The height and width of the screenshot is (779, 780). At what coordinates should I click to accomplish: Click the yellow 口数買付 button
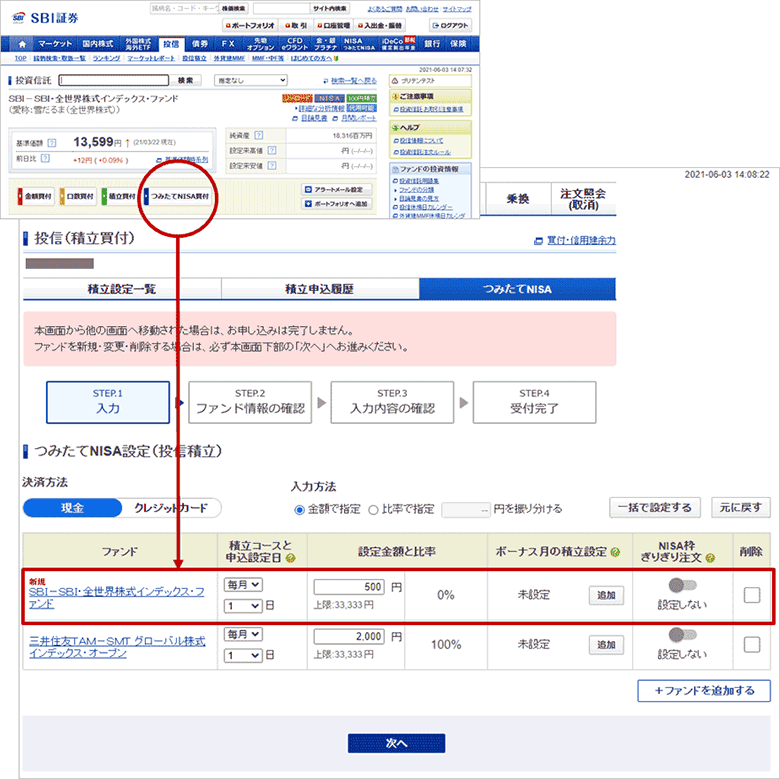(x=77, y=196)
